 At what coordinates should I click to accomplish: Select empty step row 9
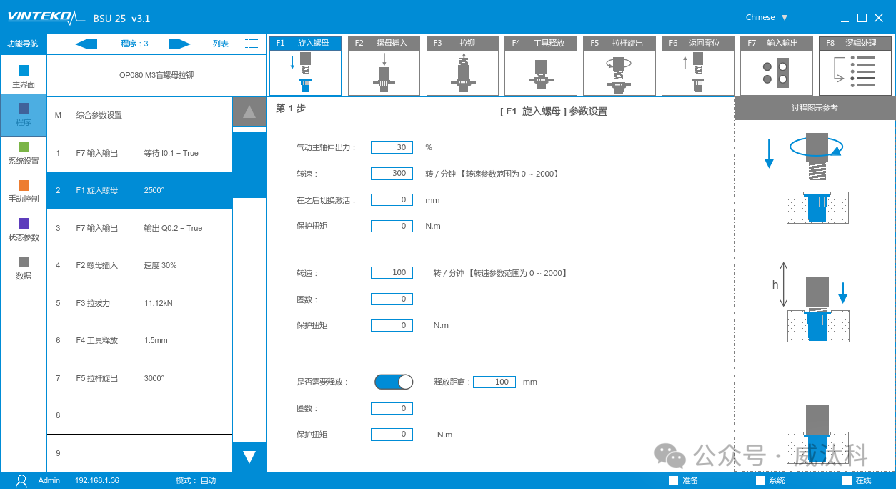(x=139, y=453)
